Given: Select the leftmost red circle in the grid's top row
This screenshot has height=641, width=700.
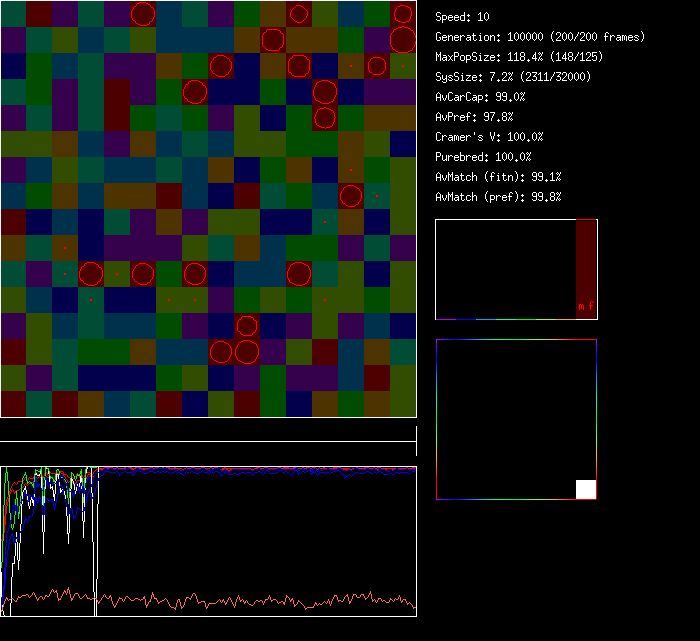Looking at the screenshot, I should (143, 14).
